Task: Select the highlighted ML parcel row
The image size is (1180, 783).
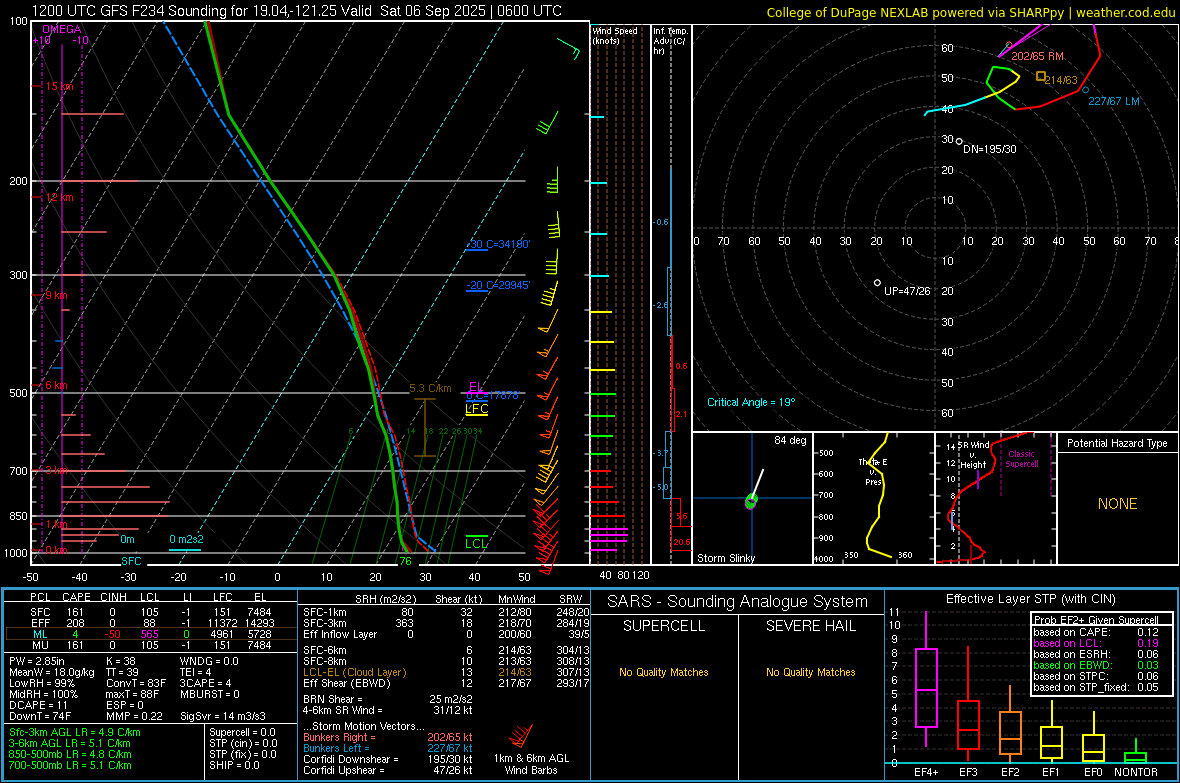Action: point(151,634)
